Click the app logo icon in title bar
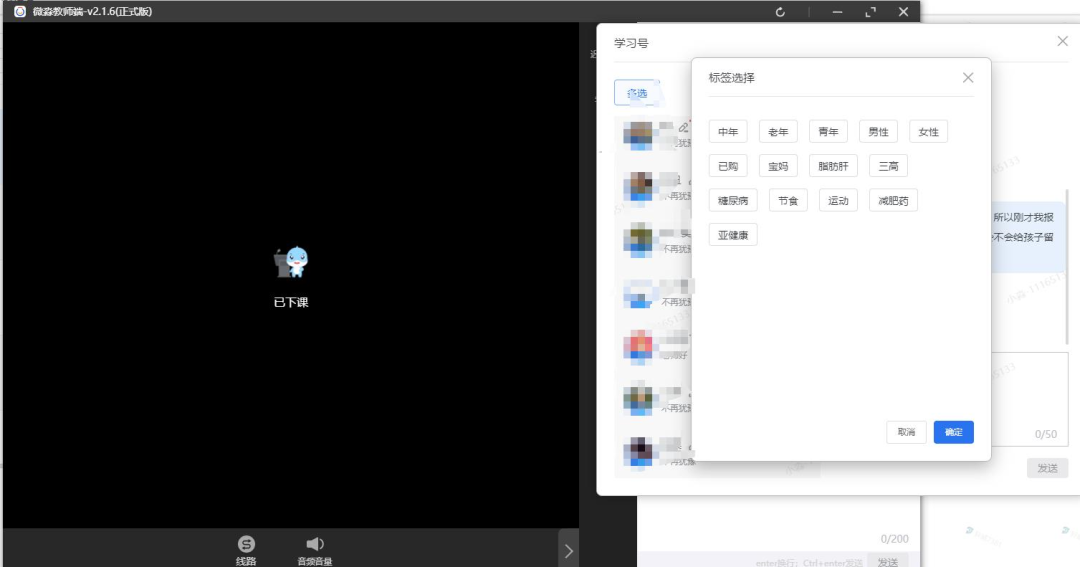Image resolution: width=1080 pixels, height=567 pixels. tap(19, 12)
